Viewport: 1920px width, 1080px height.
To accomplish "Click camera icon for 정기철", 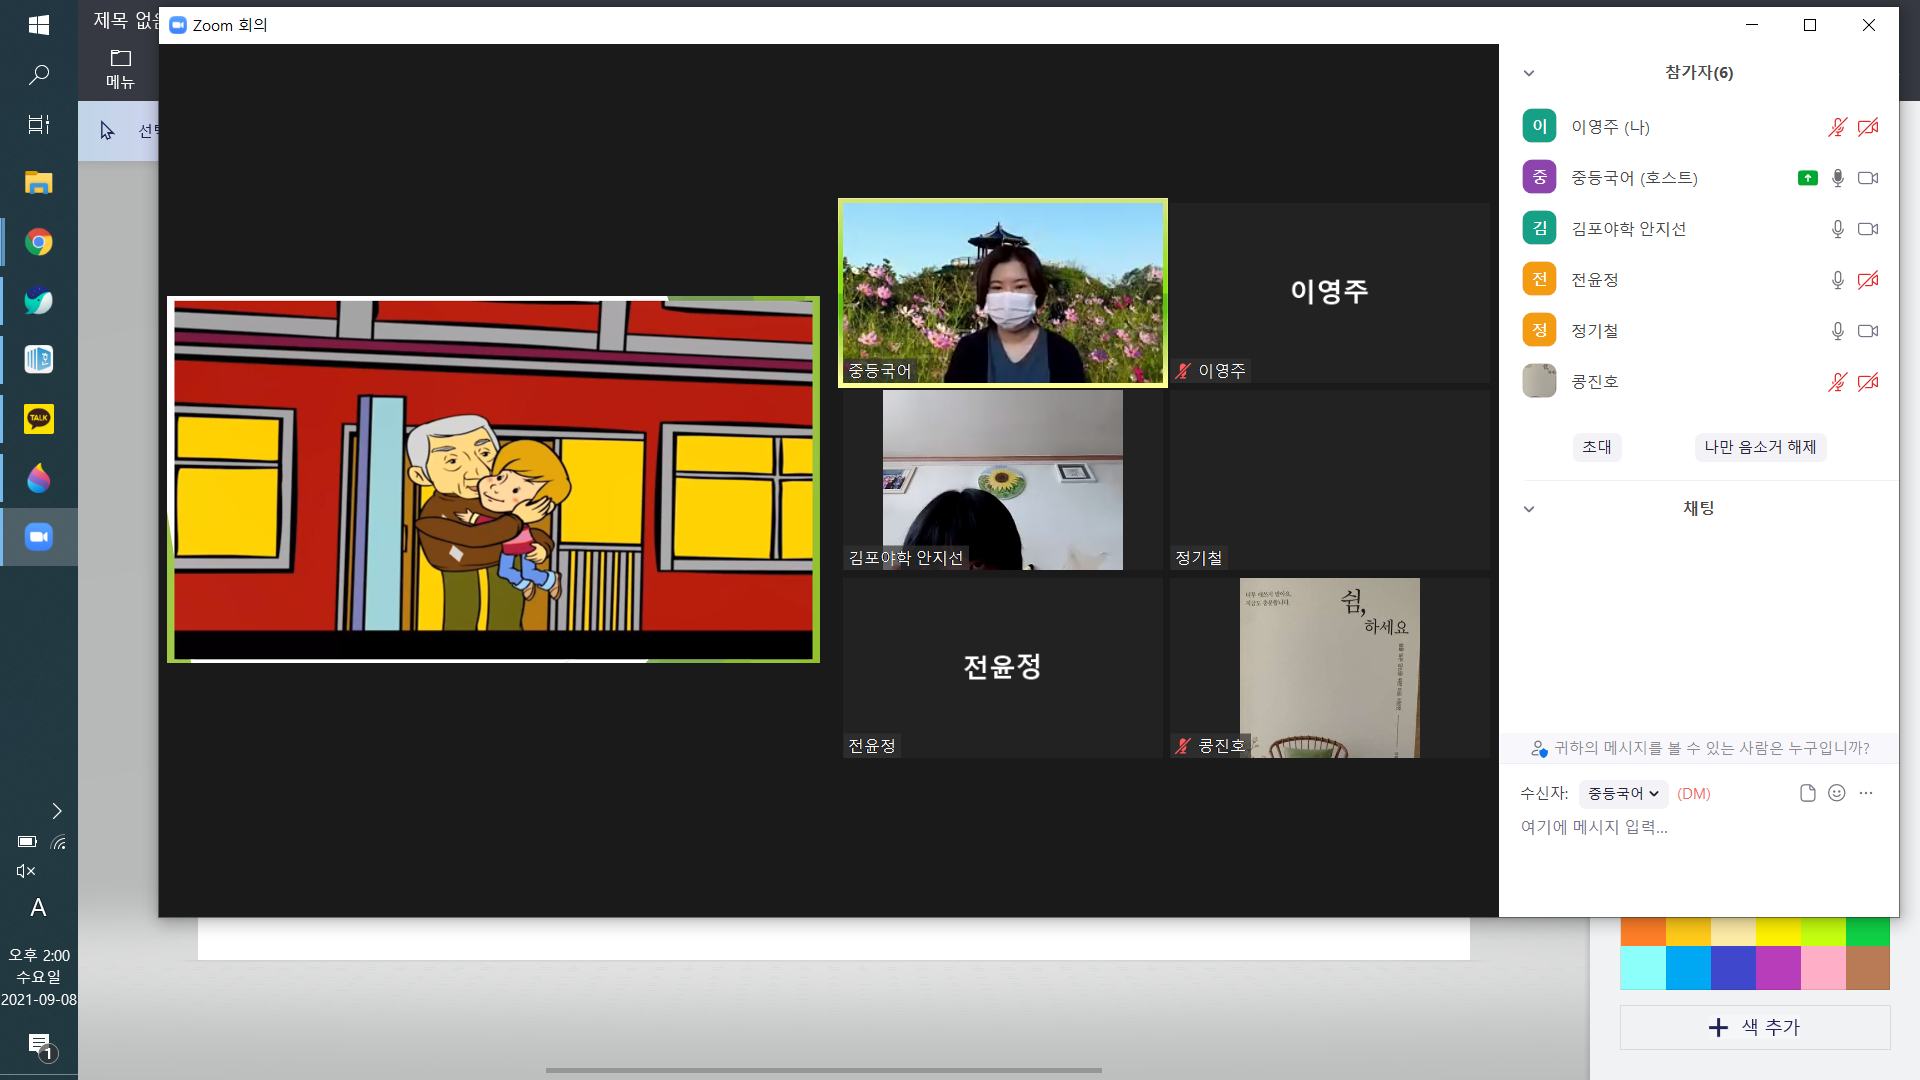I will coord(1868,331).
